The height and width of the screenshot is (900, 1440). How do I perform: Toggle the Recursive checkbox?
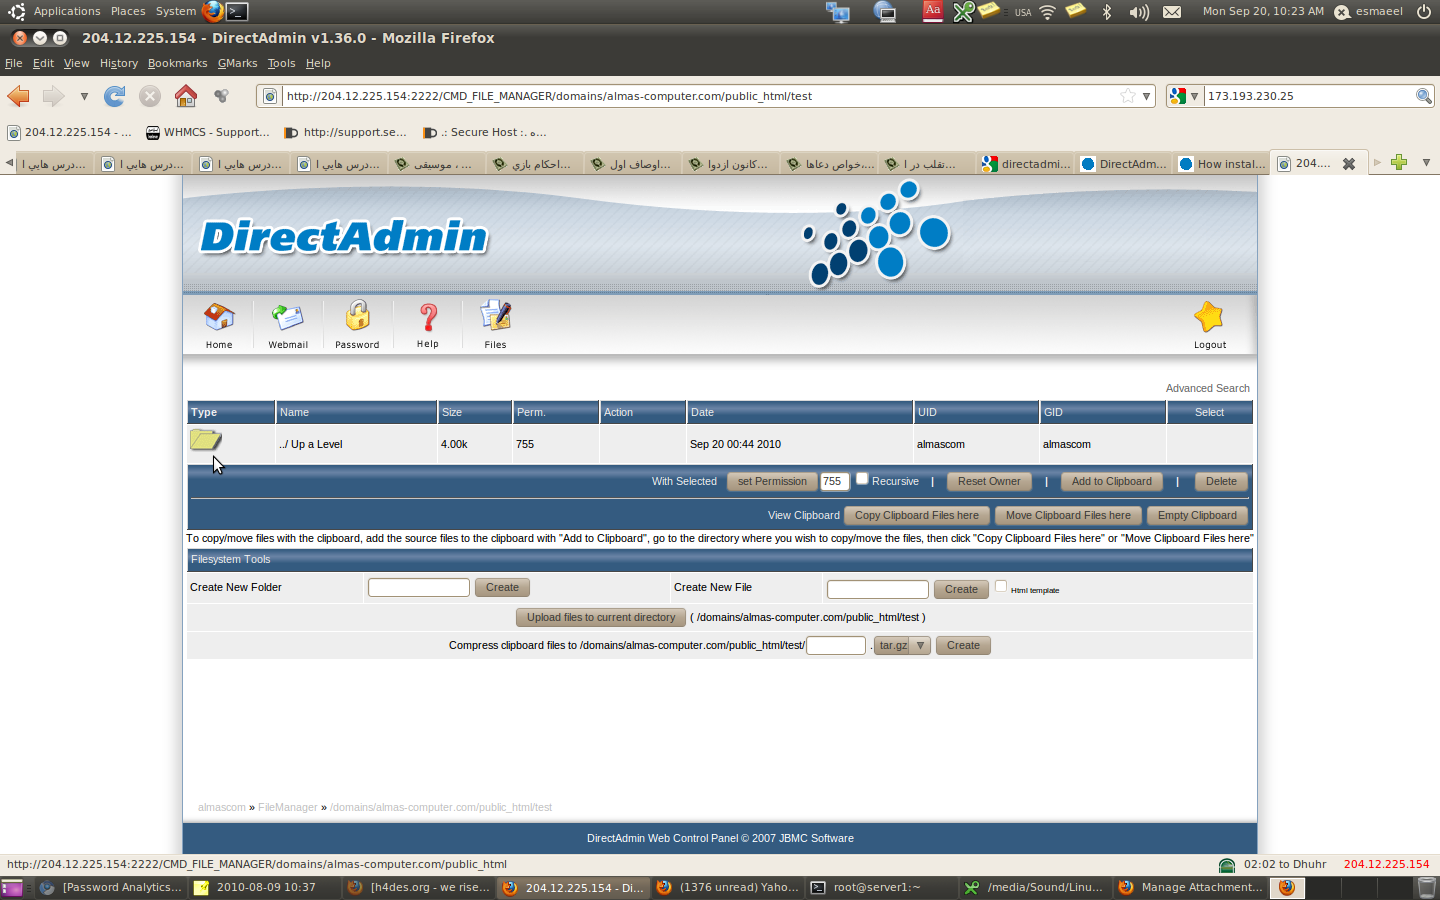point(862,478)
